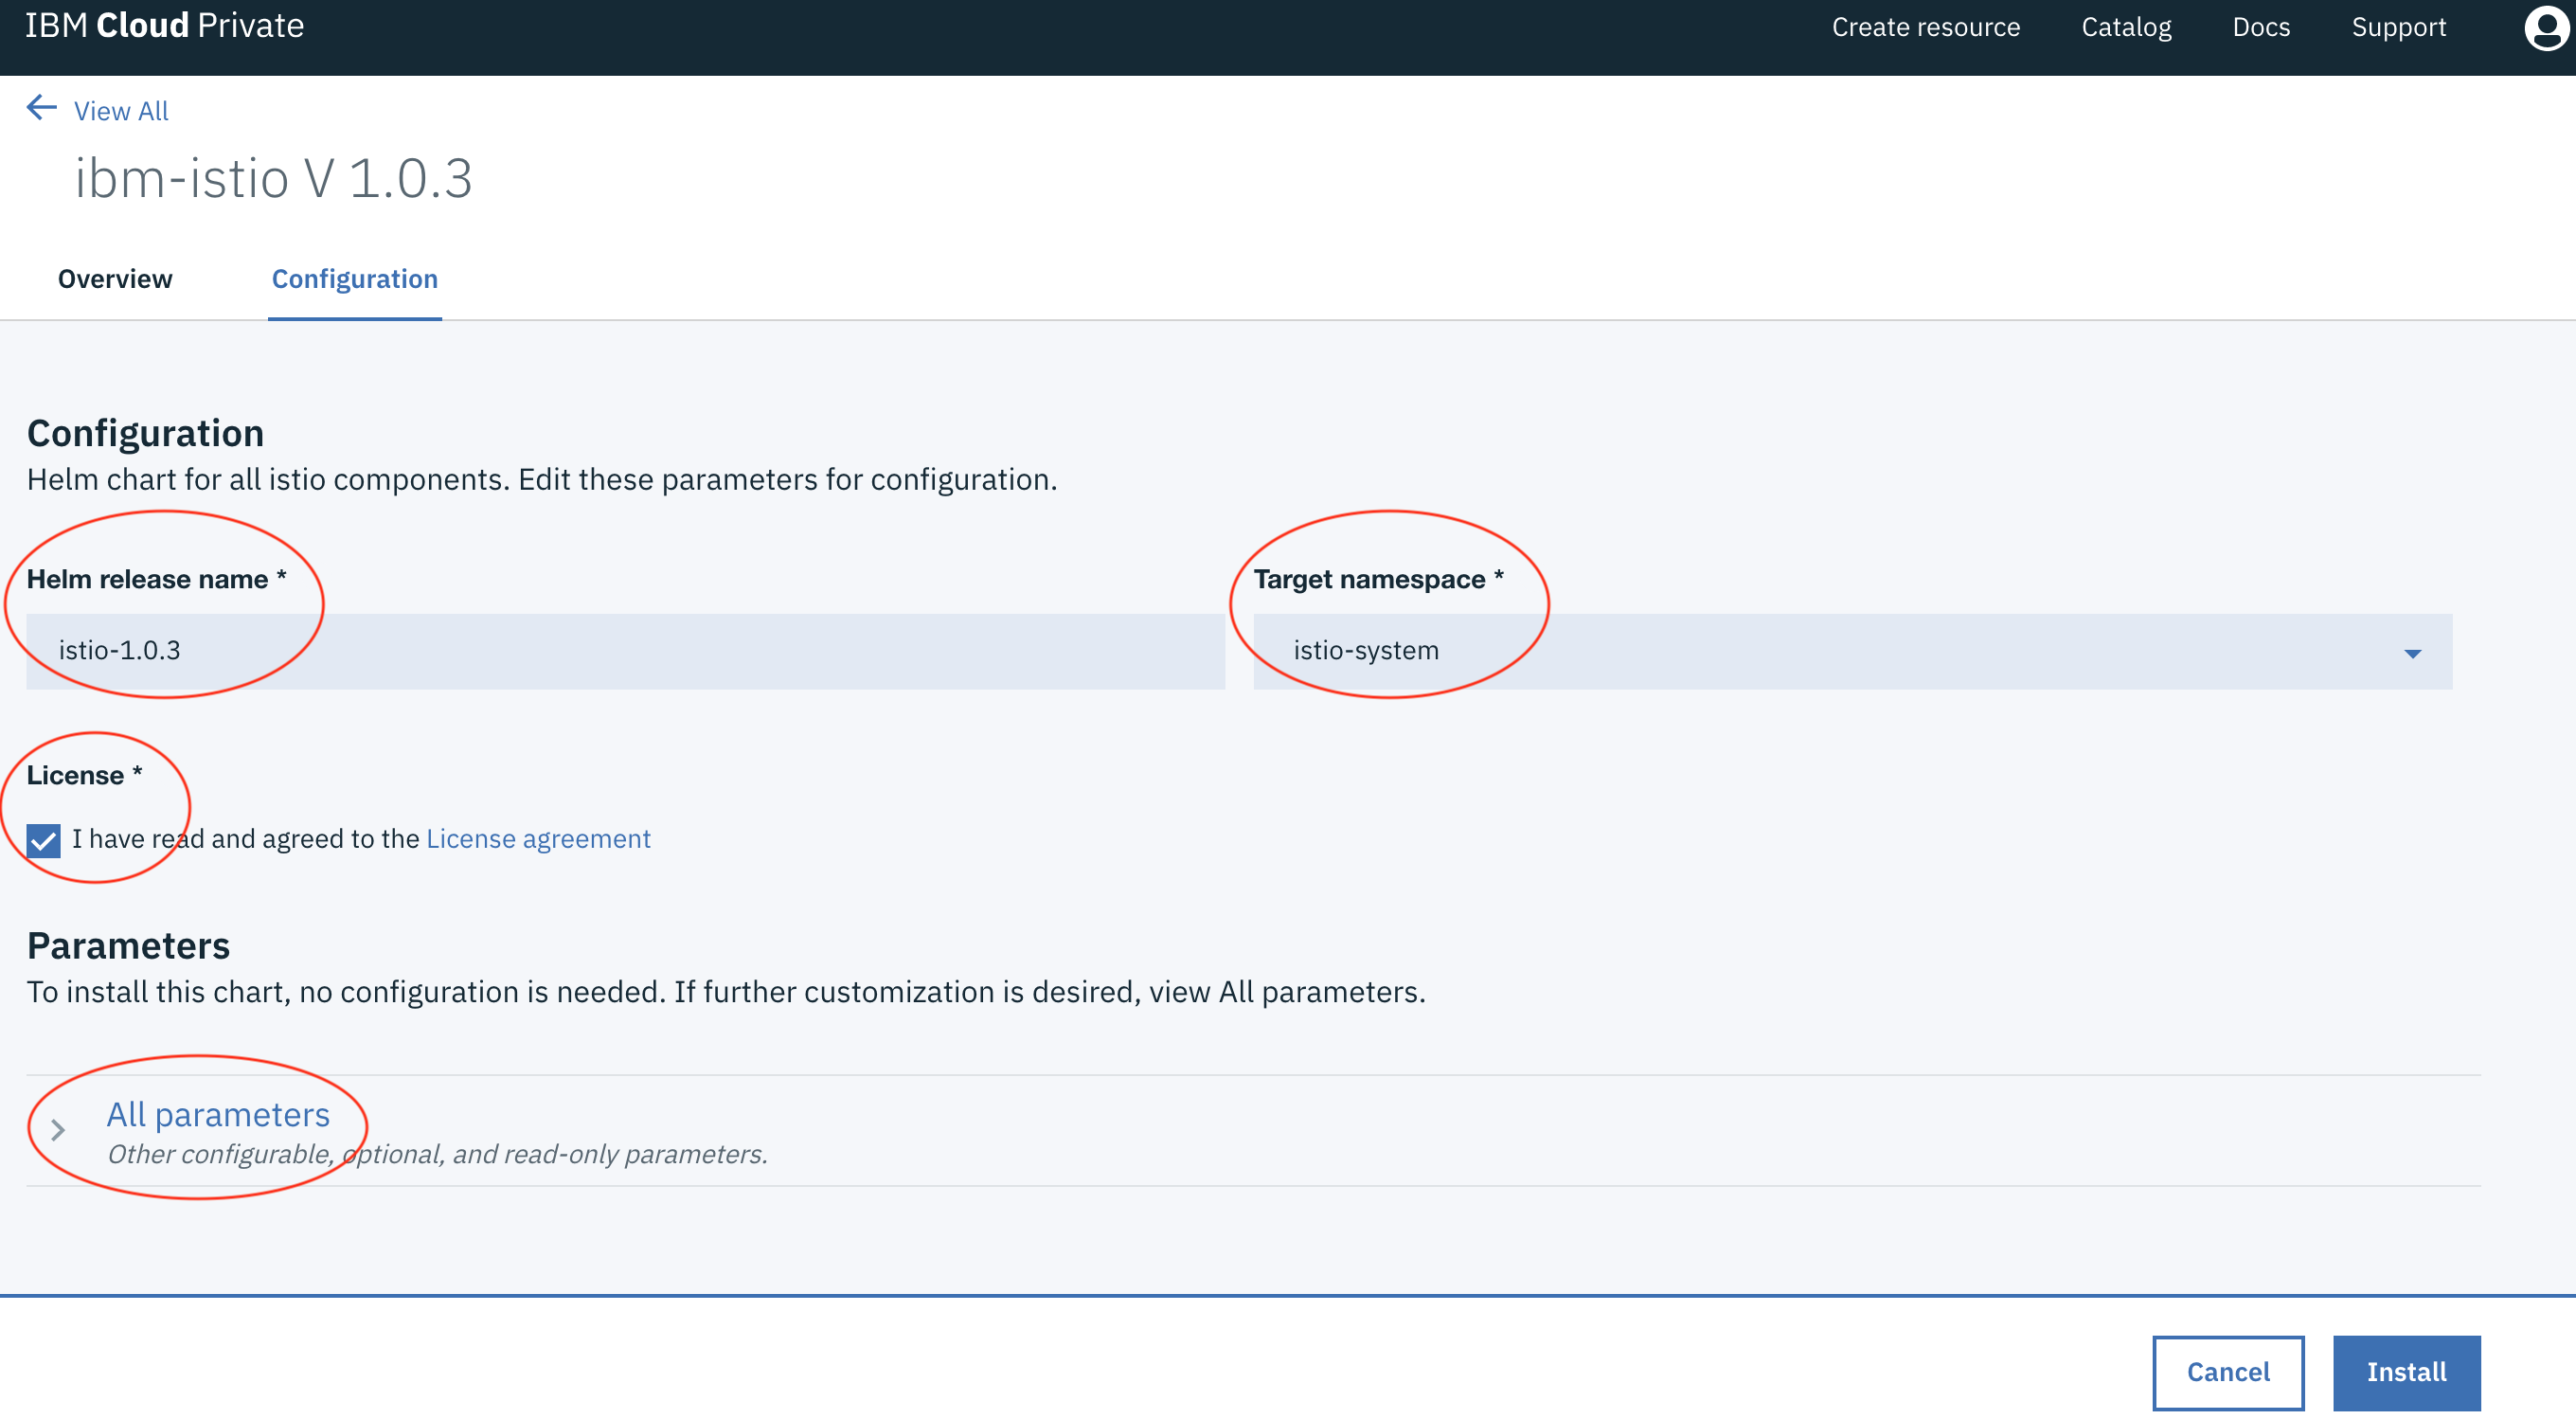Toggle the license agreement checkbox
2576x1419 pixels.
tap(44, 840)
